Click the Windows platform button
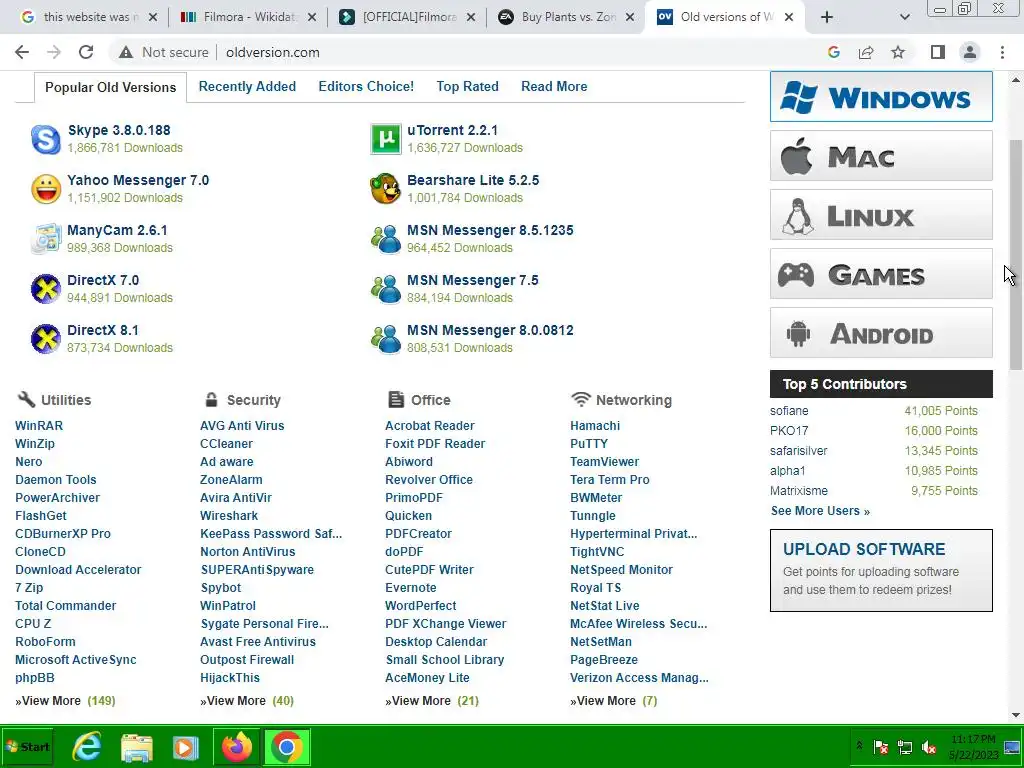The height and width of the screenshot is (768, 1024). coord(881,97)
